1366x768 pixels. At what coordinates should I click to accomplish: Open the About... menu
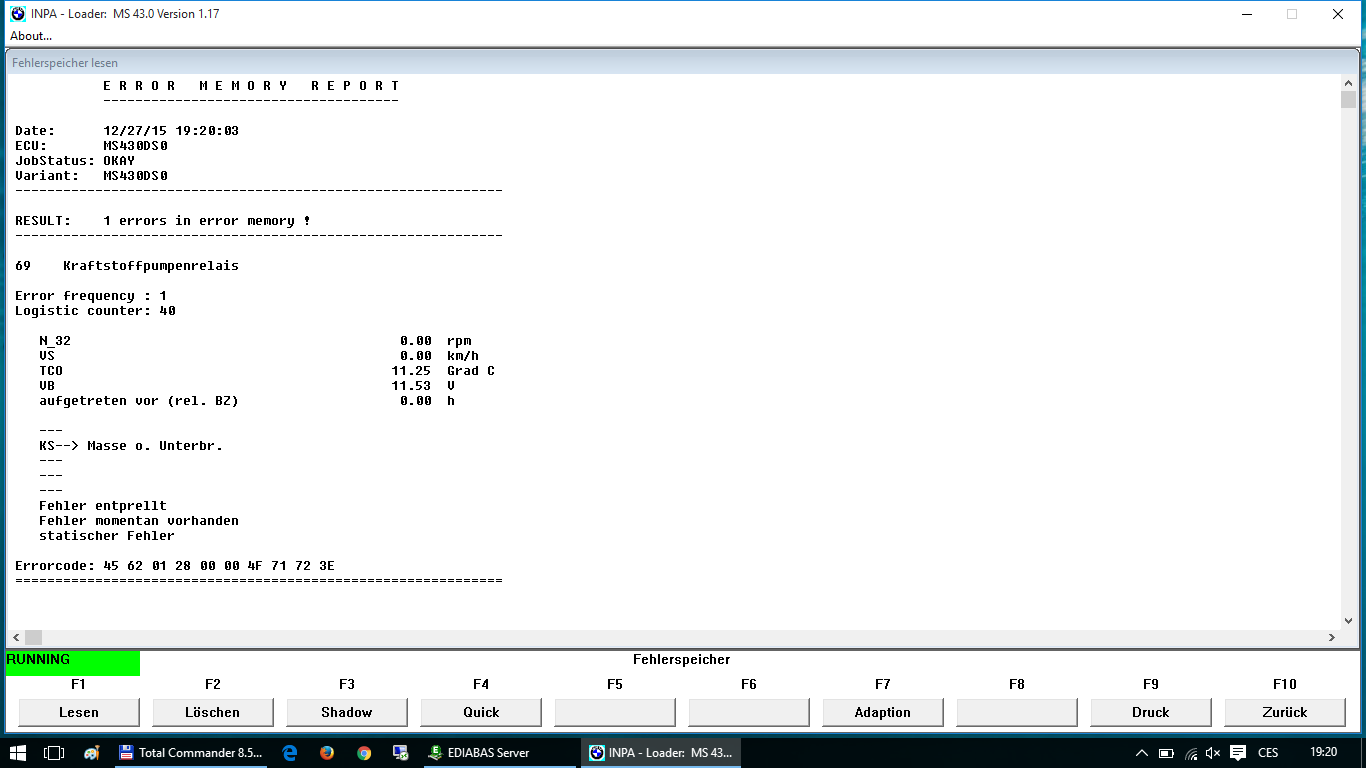[31, 36]
